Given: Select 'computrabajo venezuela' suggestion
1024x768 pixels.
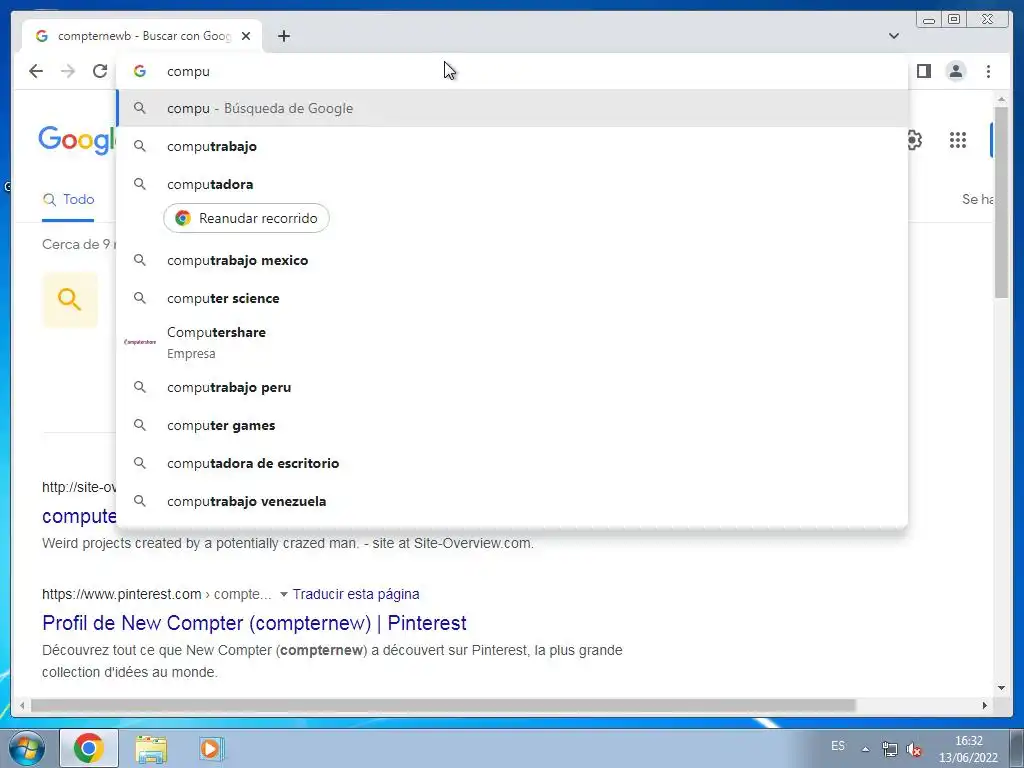Looking at the screenshot, I should [x=512, y=501].
